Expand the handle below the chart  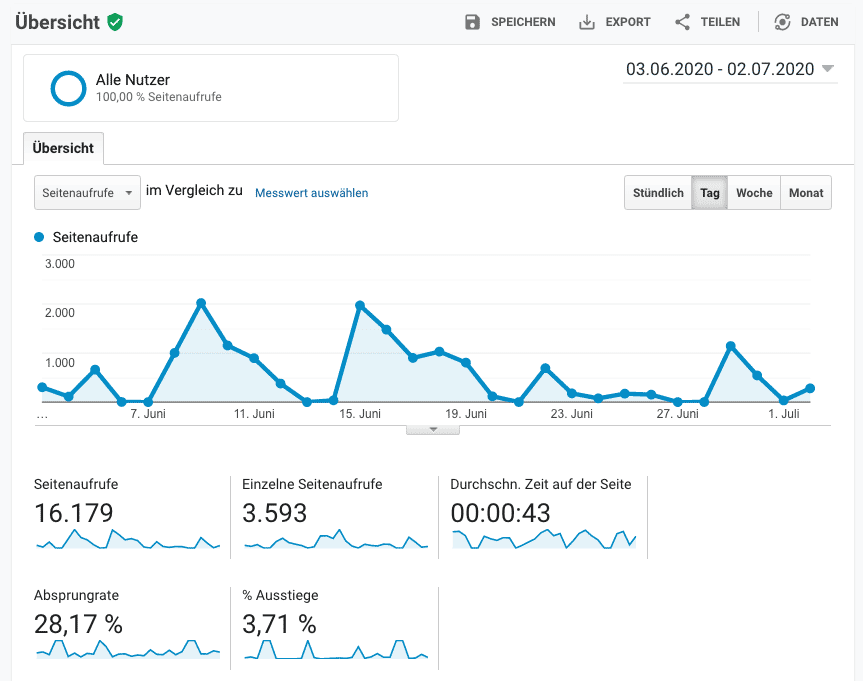(x=432, y=429)
